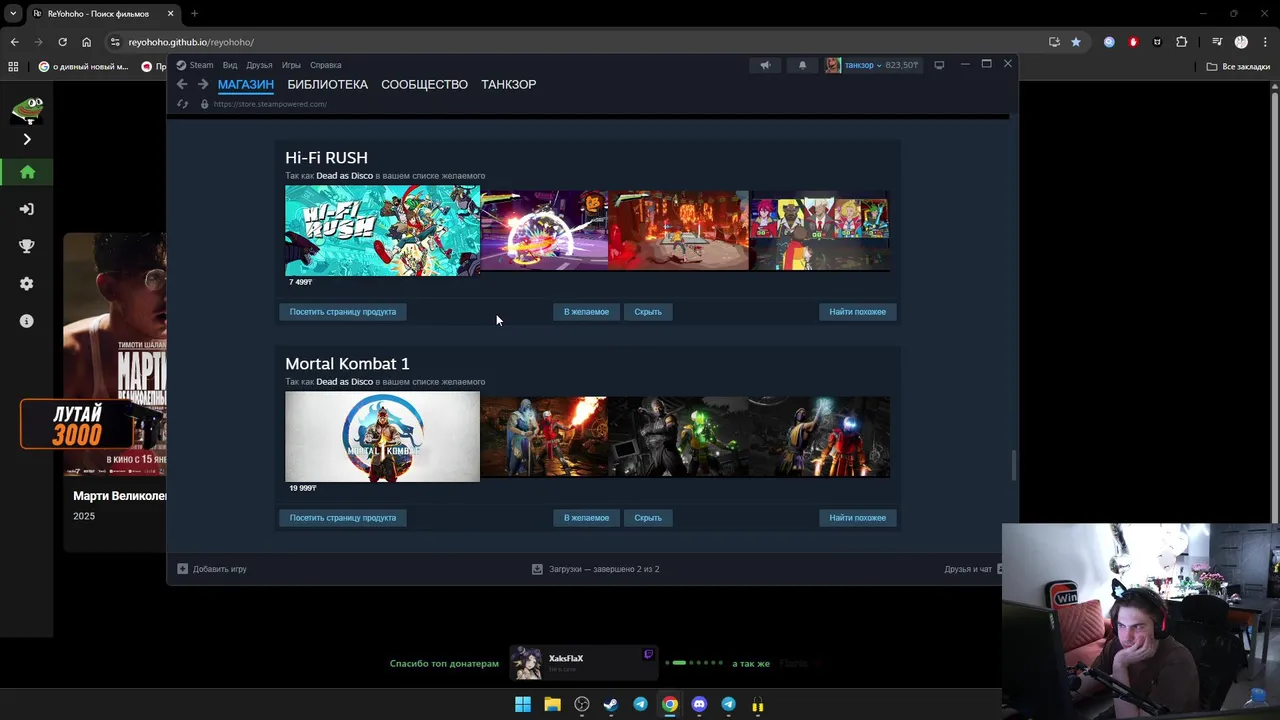Open the Игры menu
The height and width of the screenshot is (720, 1280).
[291, 65]
